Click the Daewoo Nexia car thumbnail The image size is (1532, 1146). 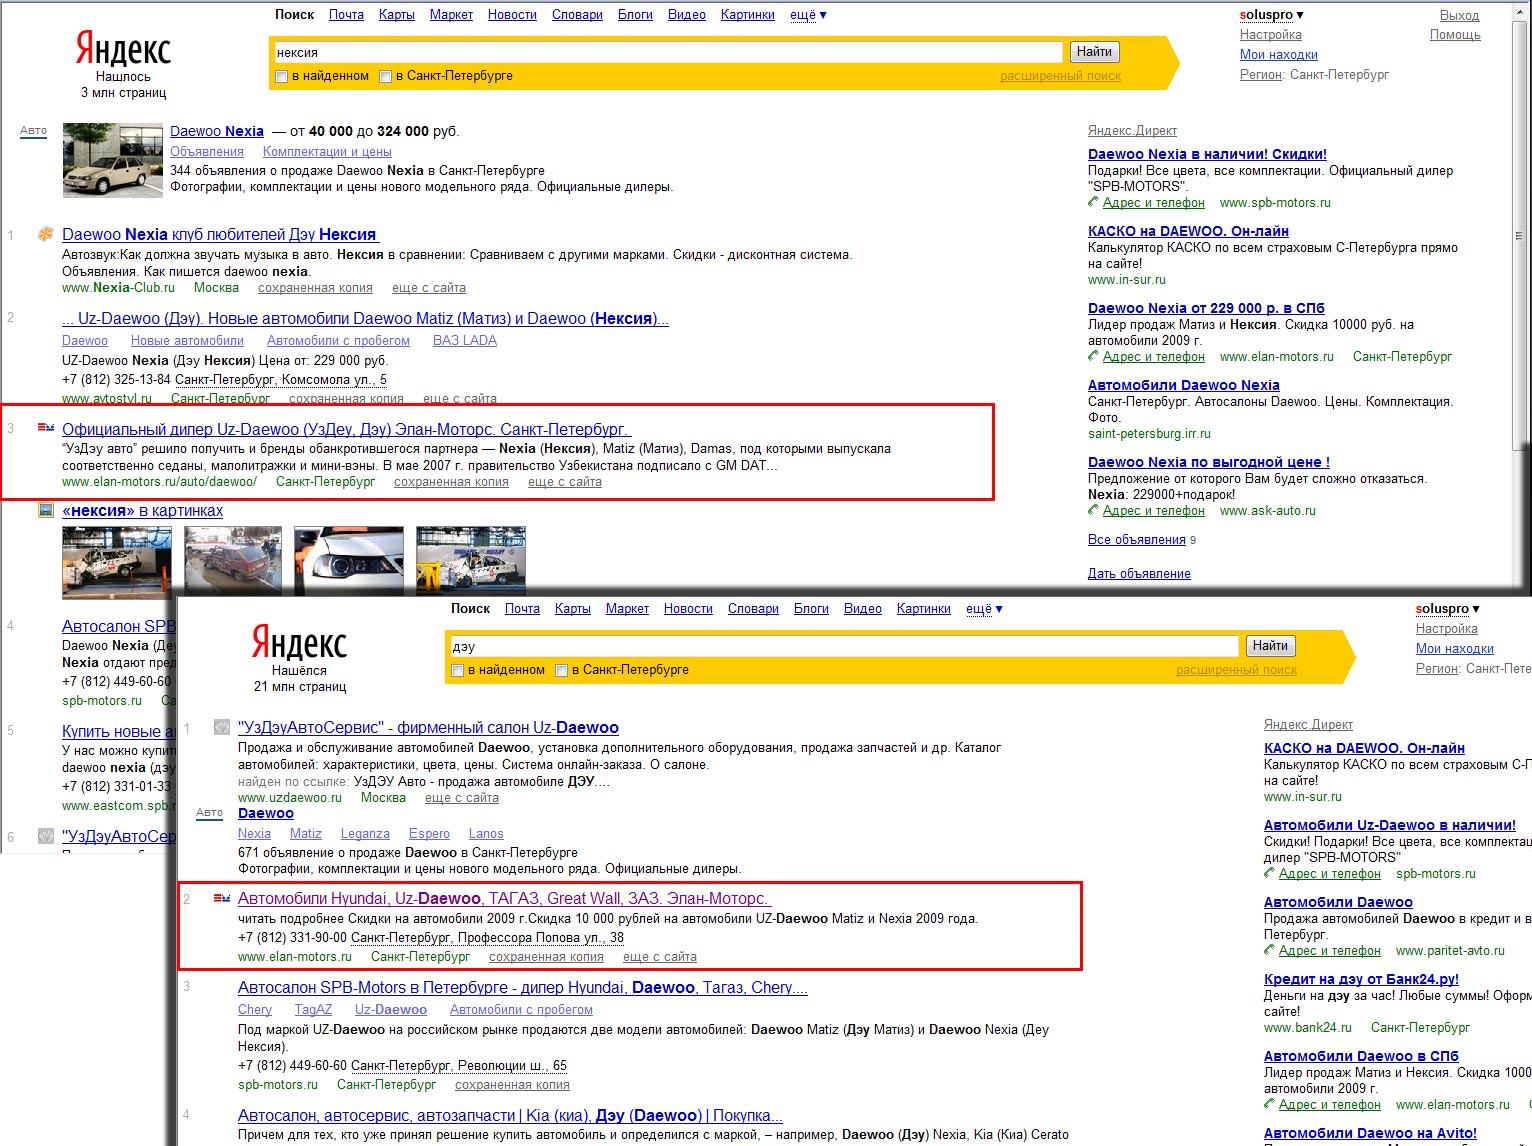coord(112,160)
